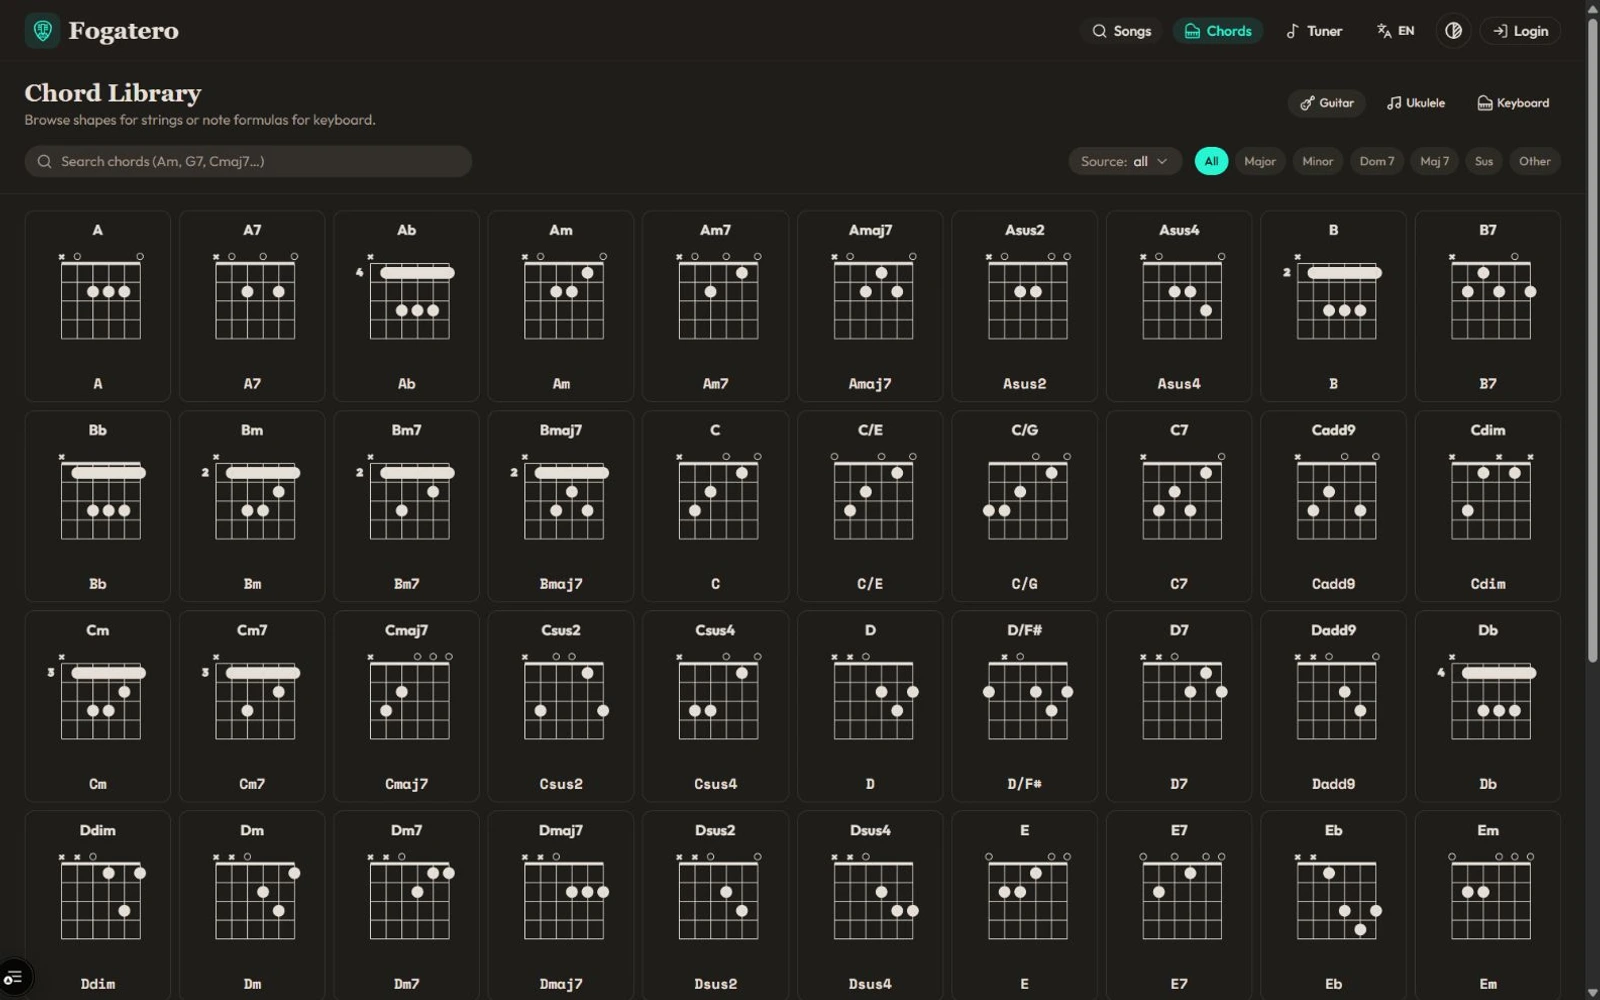Select the All filter chip
The height and width of the screenshot is (1000, 1600).
pos(1211,161)
